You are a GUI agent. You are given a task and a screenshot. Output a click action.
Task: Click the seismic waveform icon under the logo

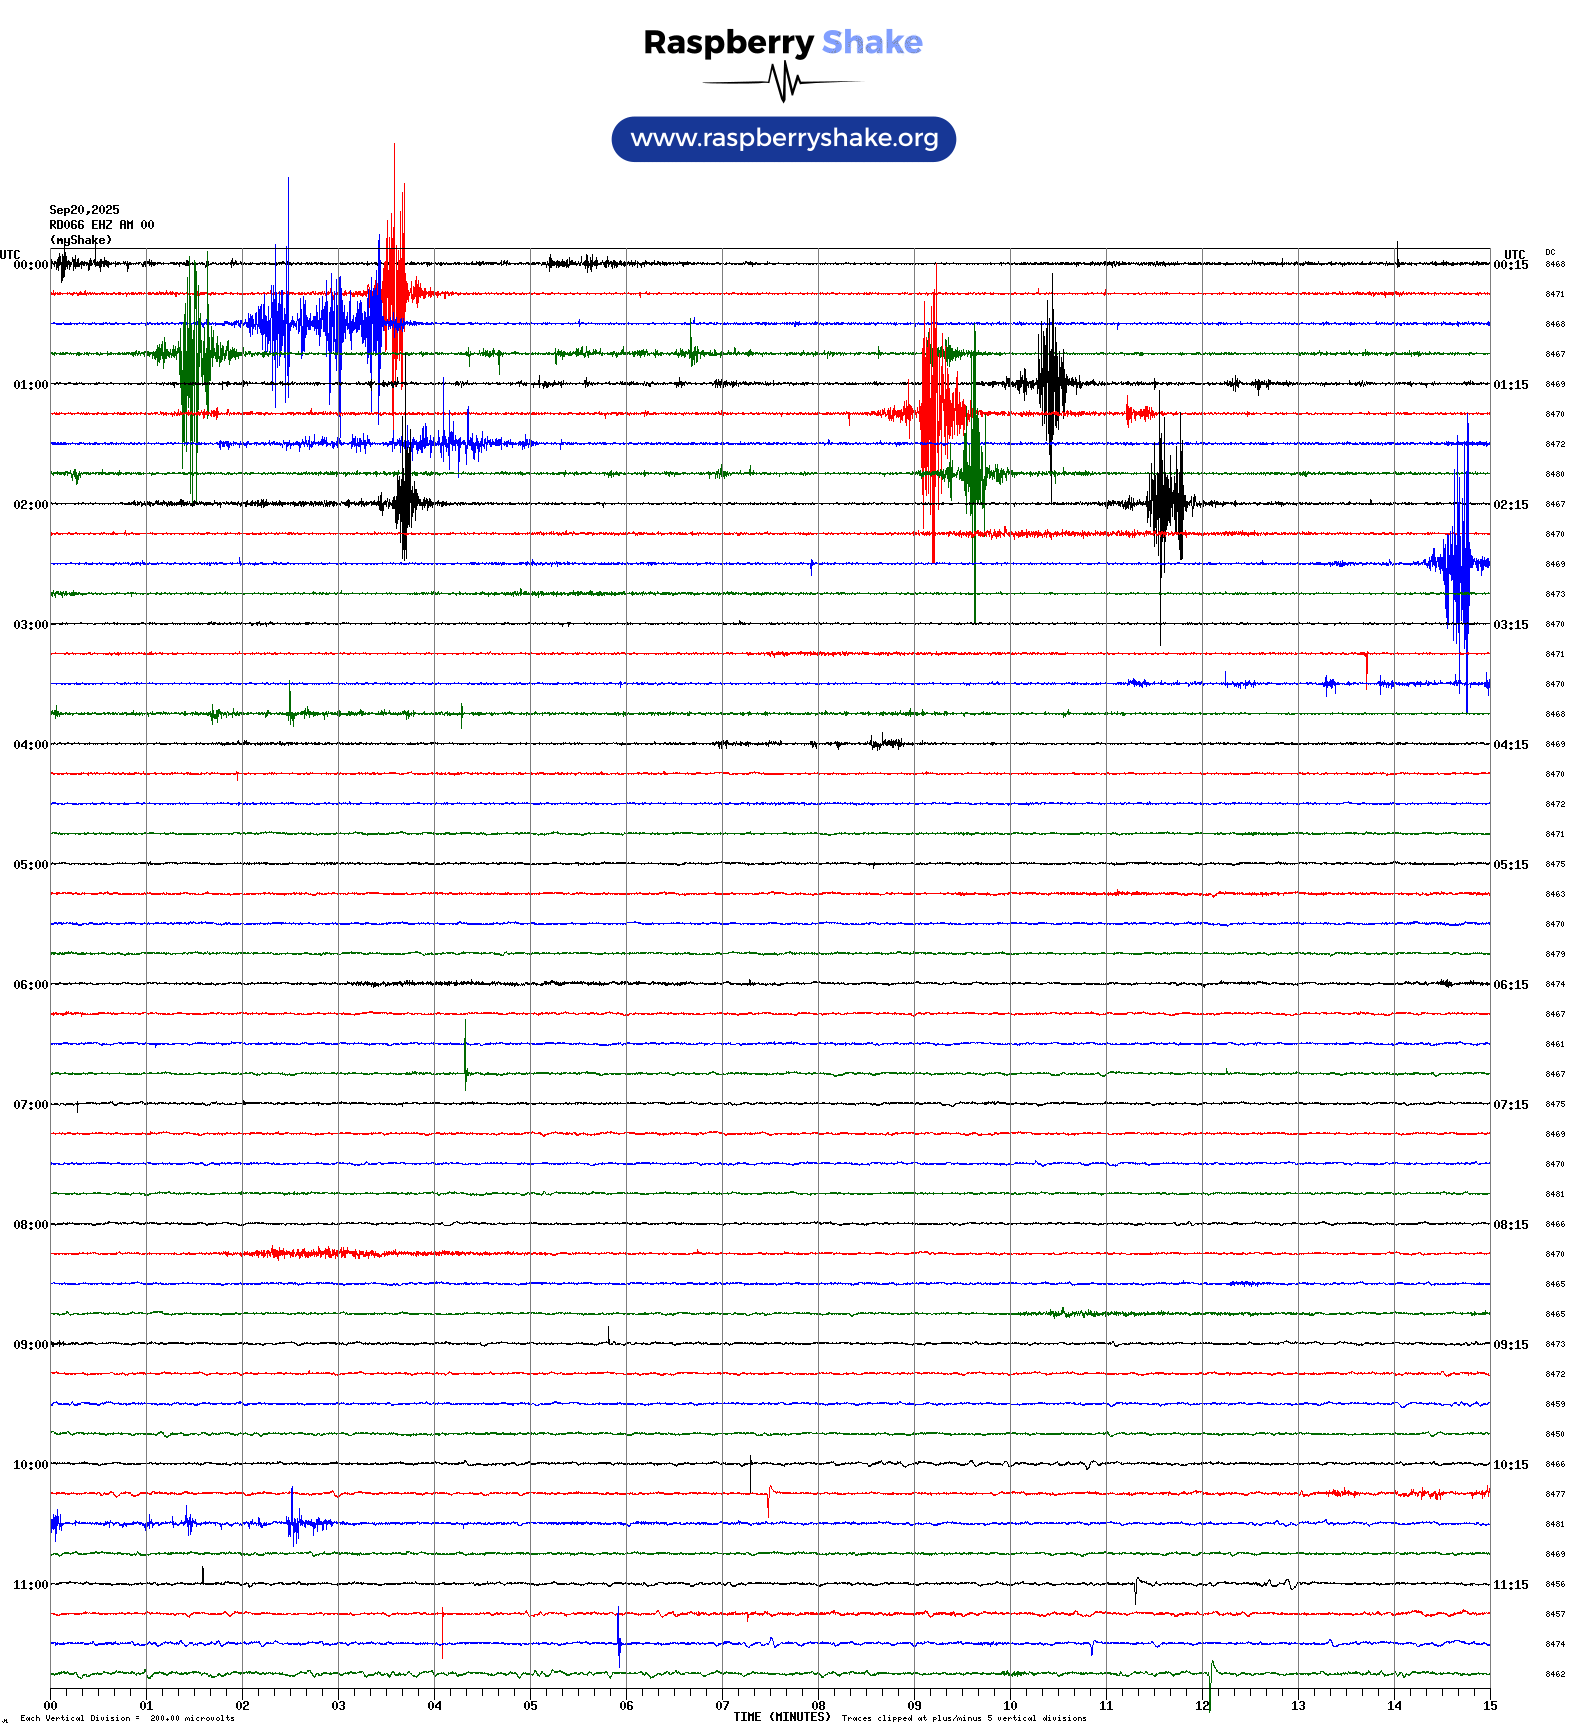click(x=782, y=82)
